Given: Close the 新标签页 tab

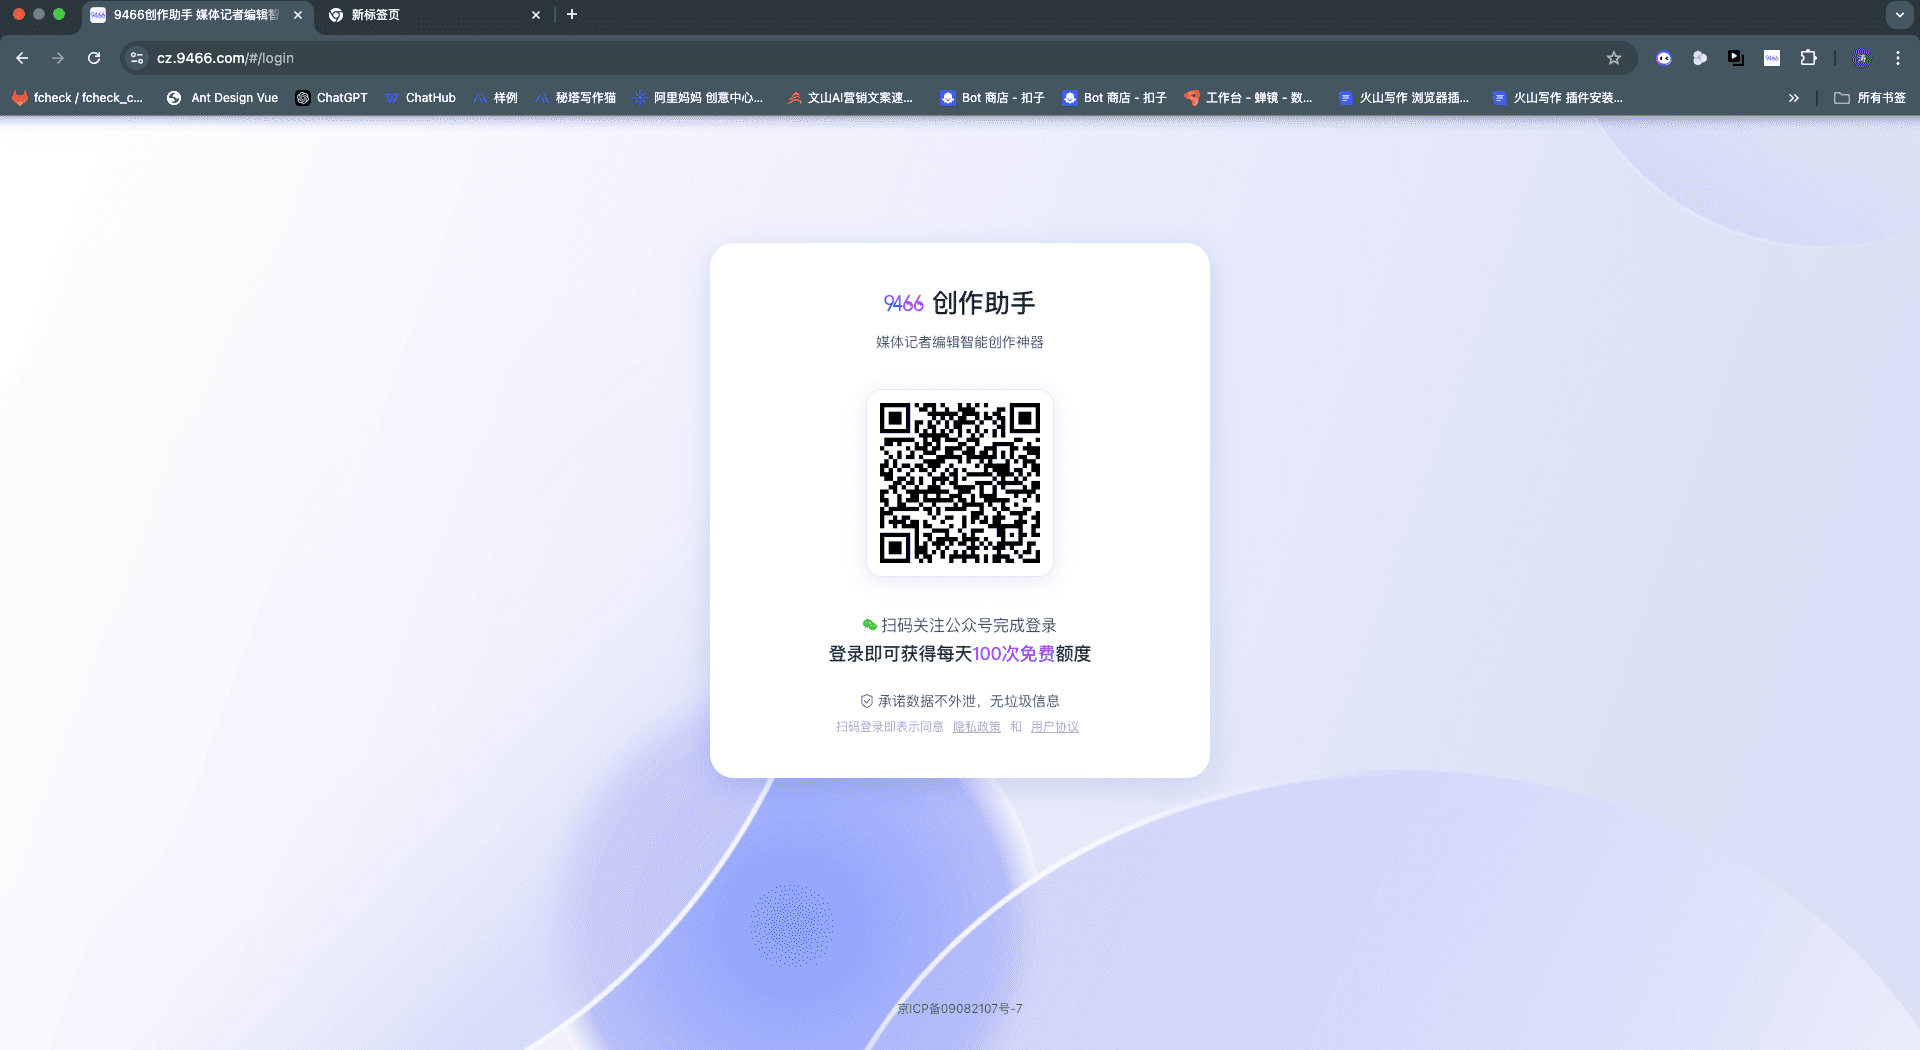Looking at the screenshot, I should 536,15.
